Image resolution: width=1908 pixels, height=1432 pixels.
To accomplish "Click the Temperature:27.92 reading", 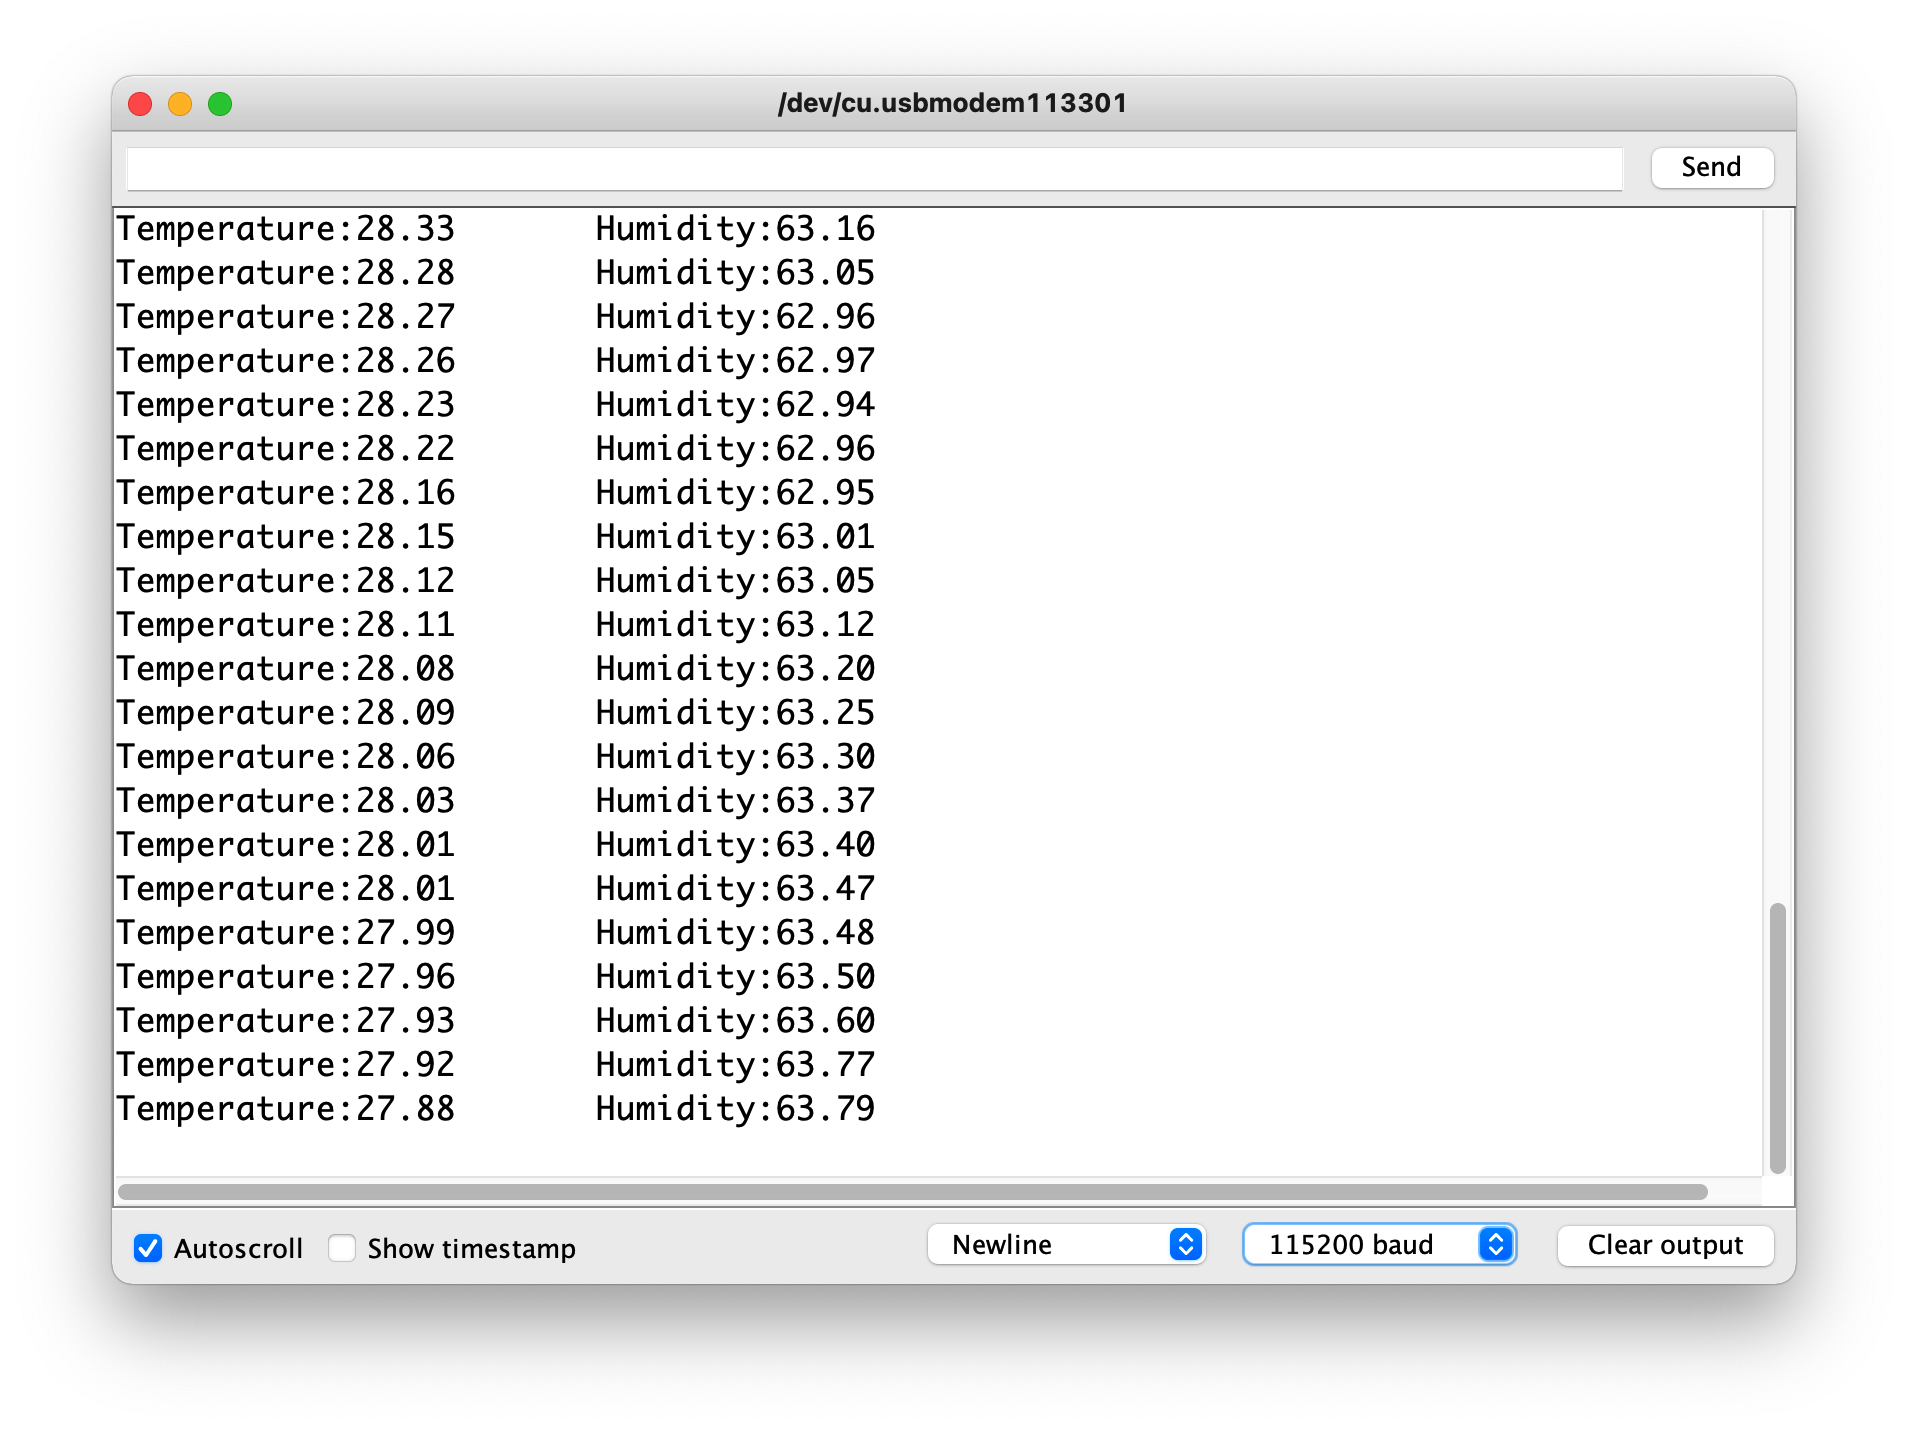I will [286, 1065].
